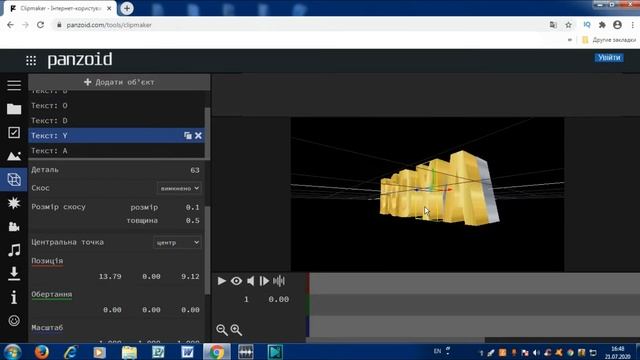Screen dimensions: 640x360
Task: Select the 3D objects cube icon
Action: 14,180
